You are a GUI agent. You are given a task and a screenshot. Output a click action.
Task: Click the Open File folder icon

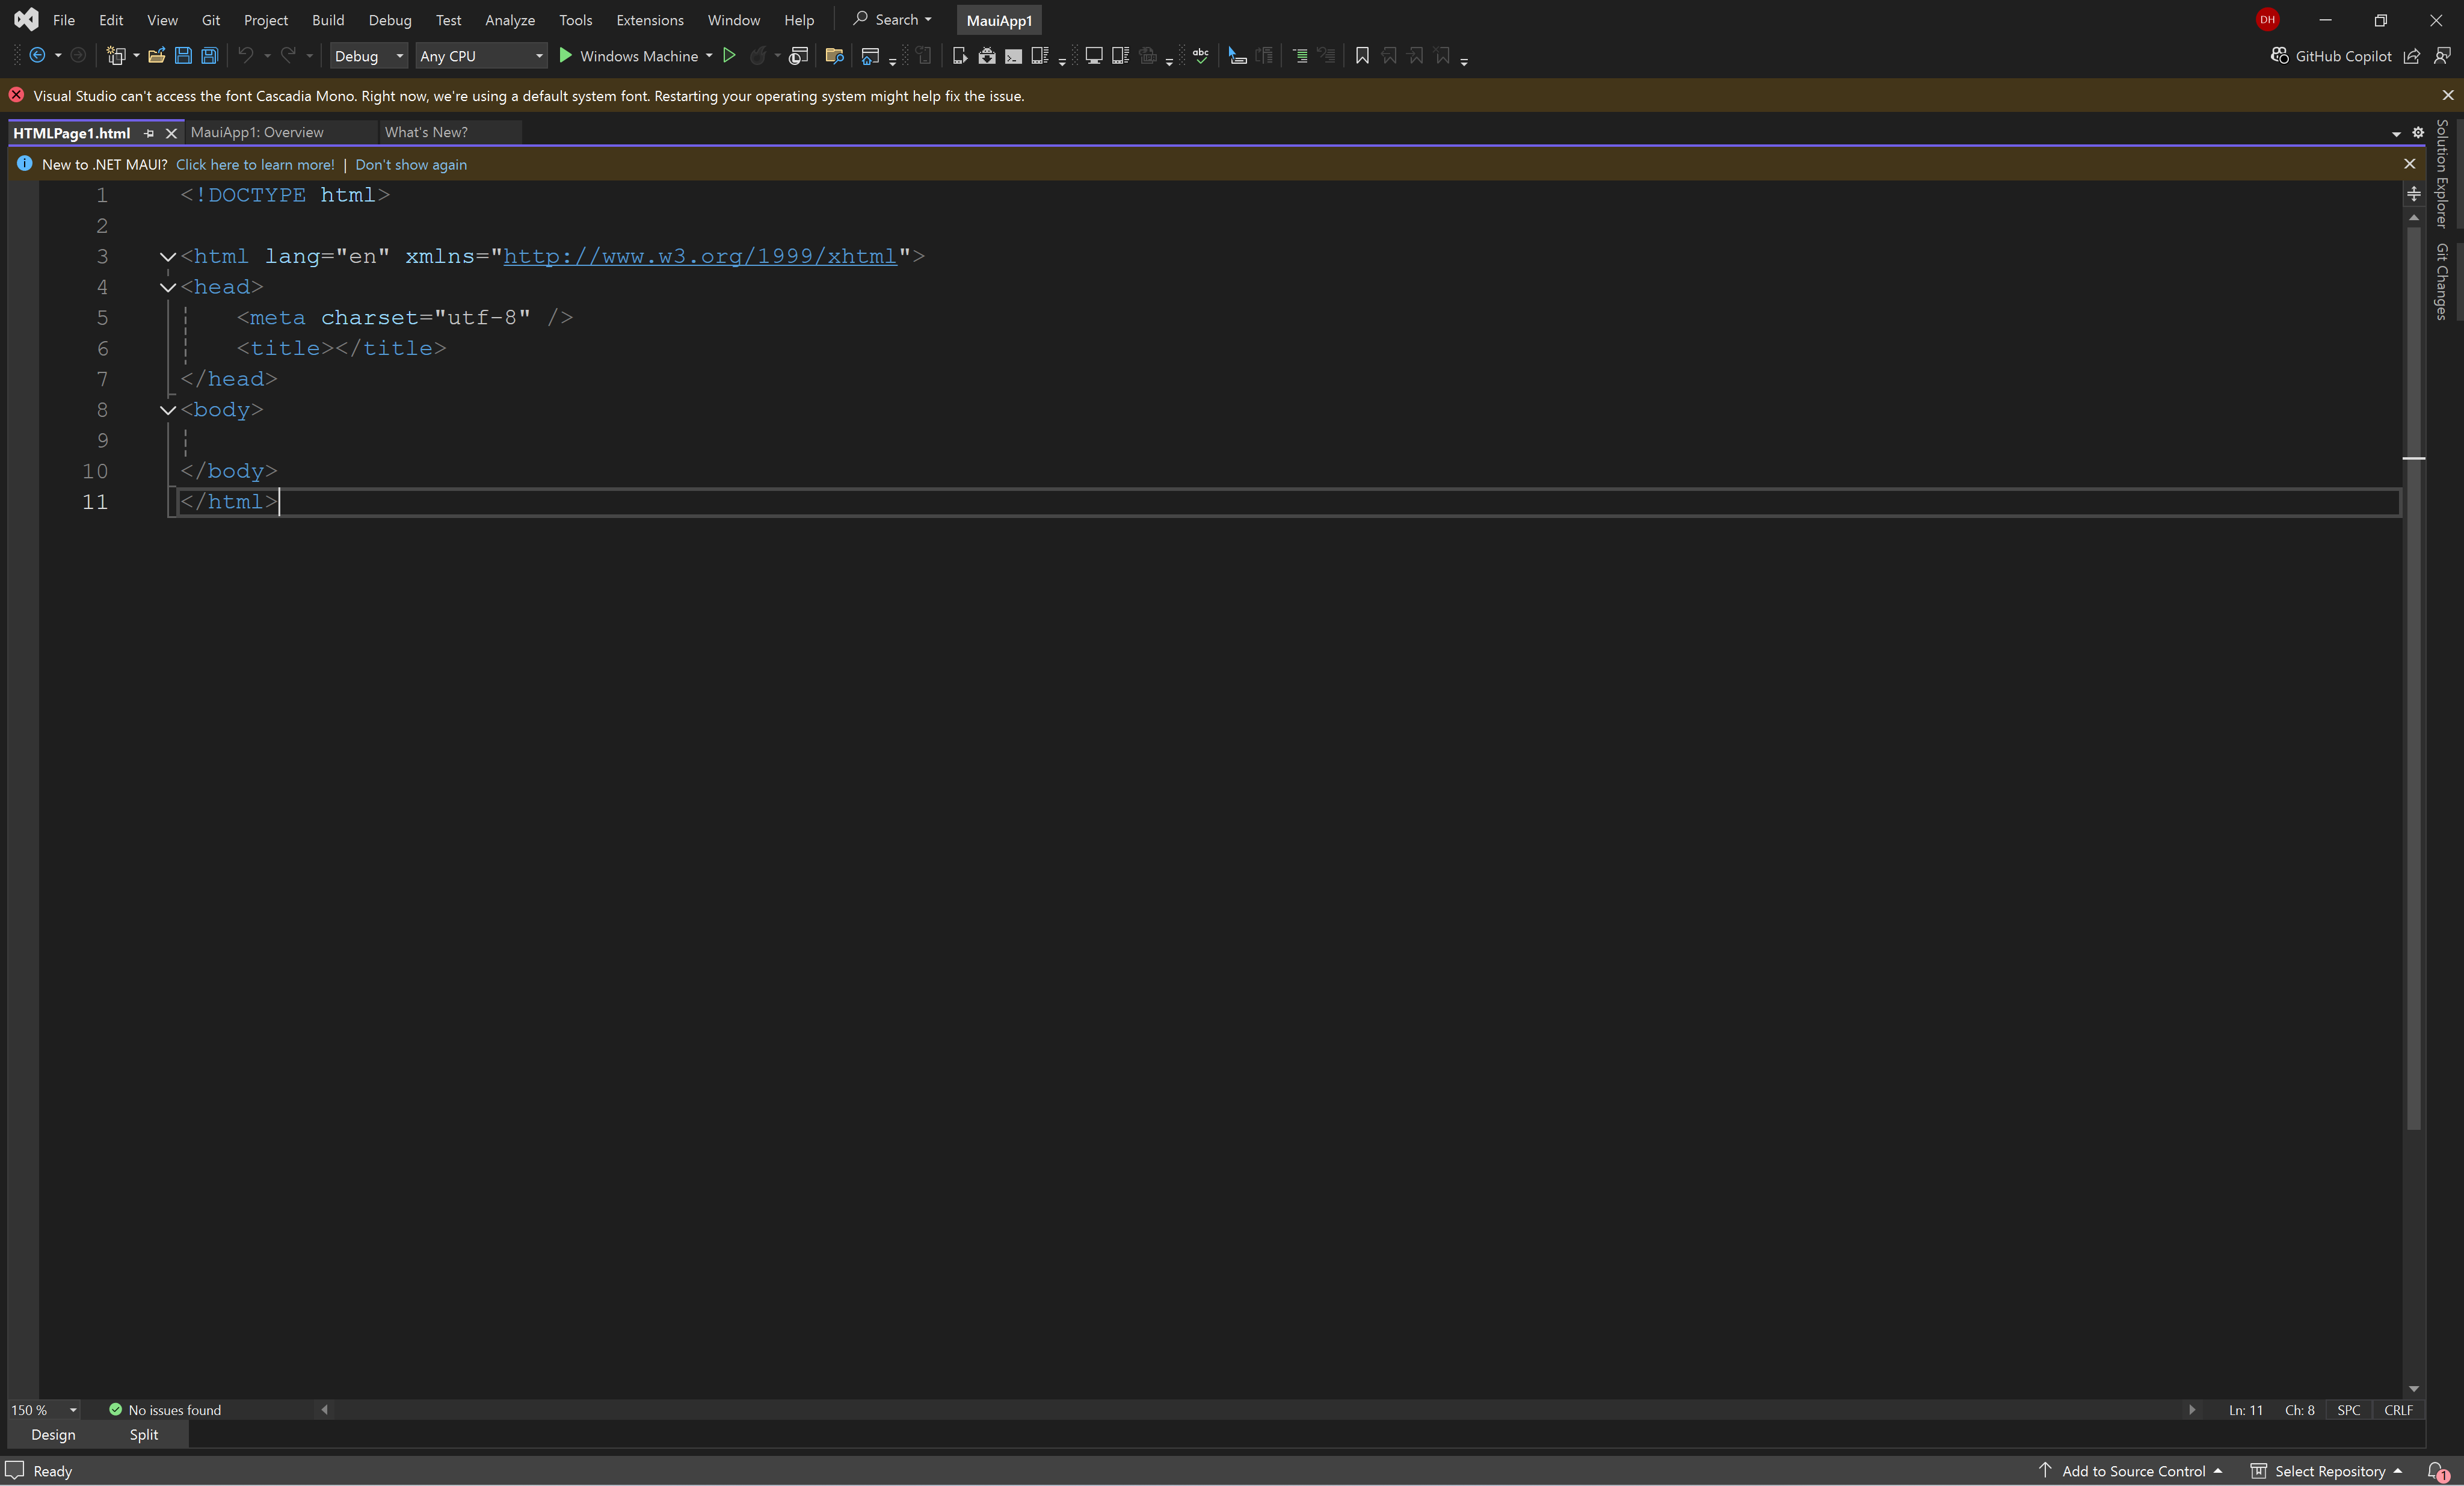click(x=156, y=56)
